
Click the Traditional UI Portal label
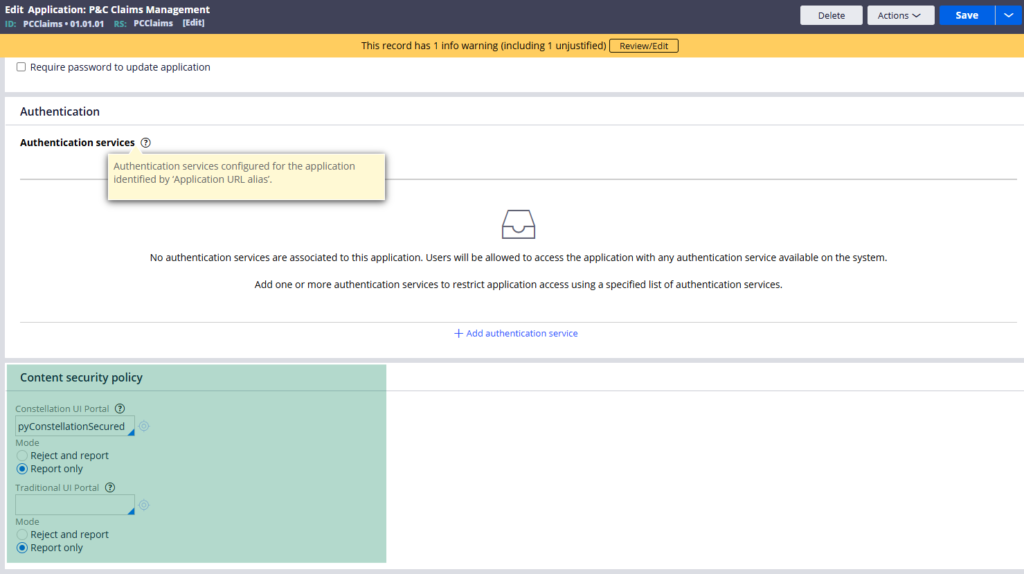pyautogui.click(x=57, y=488)
